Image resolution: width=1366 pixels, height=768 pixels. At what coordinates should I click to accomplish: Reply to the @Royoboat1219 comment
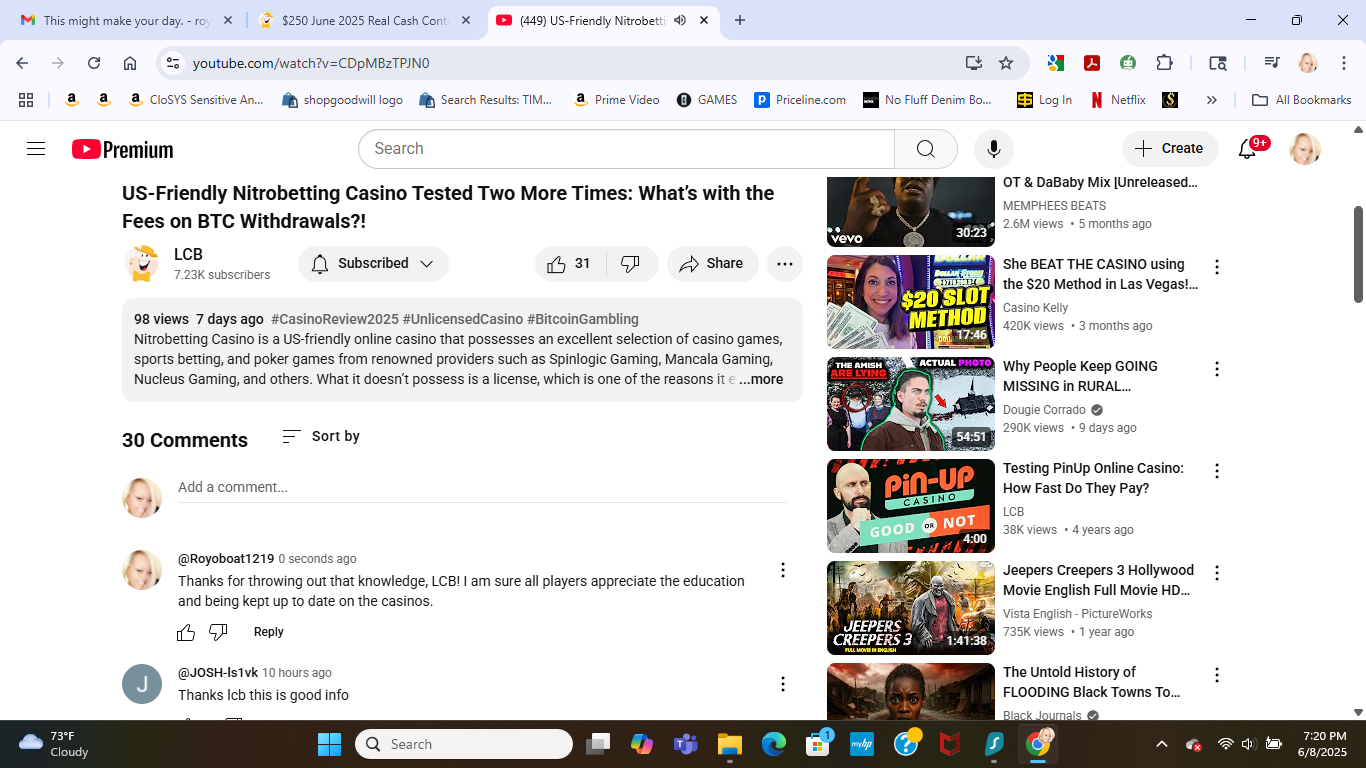268,632
